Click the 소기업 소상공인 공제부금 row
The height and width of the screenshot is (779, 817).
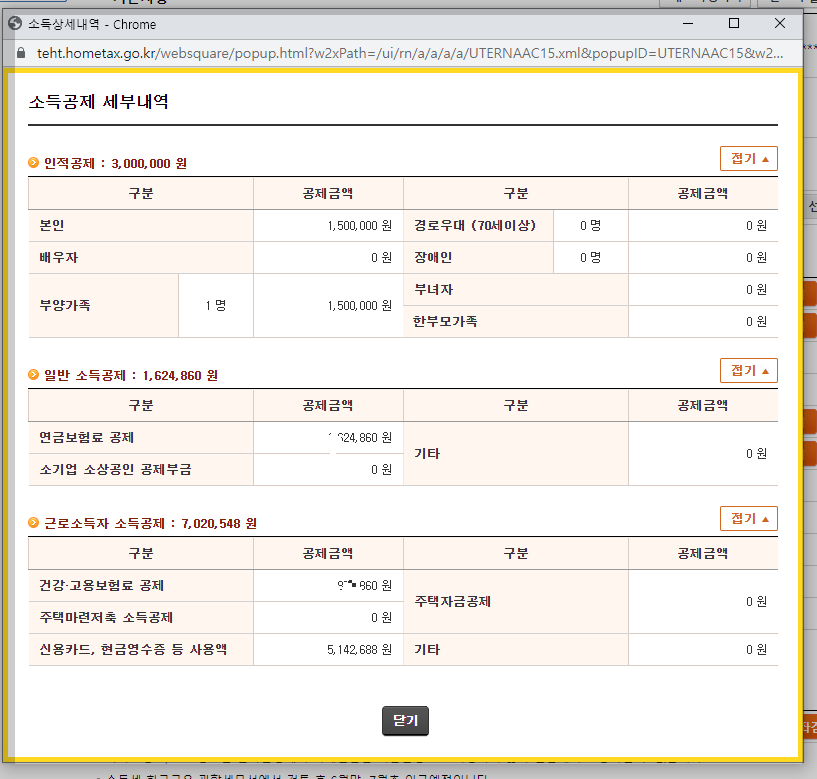[x=140, y=469]
